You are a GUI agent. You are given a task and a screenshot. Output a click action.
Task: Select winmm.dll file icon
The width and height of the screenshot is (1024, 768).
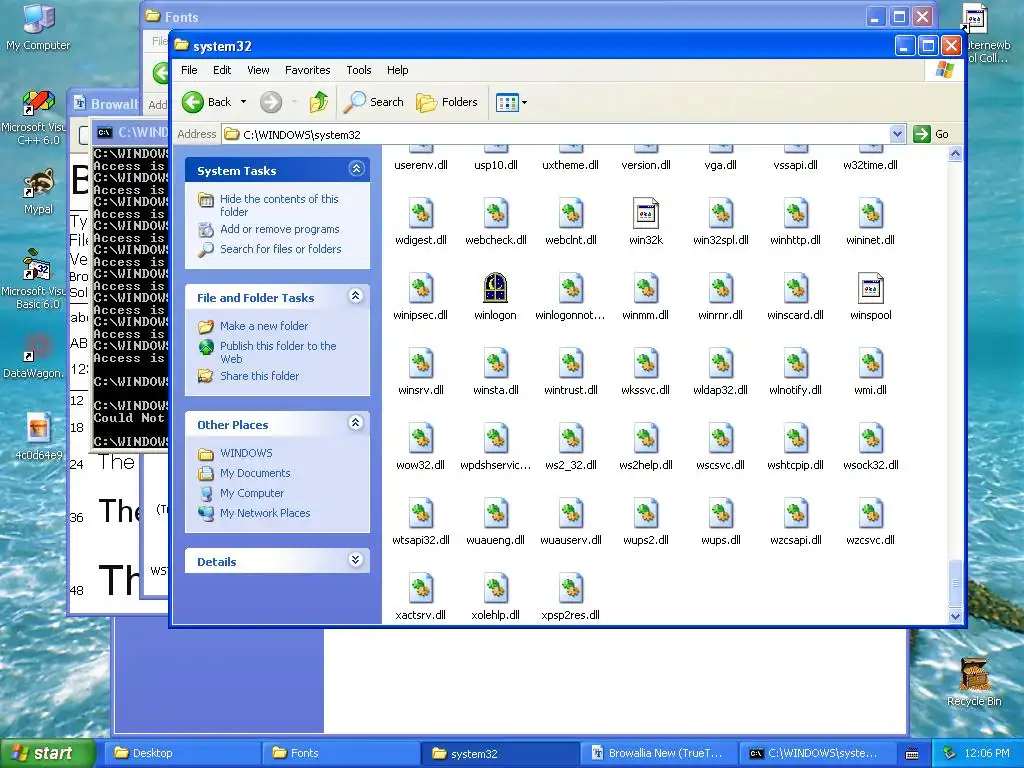645,288
